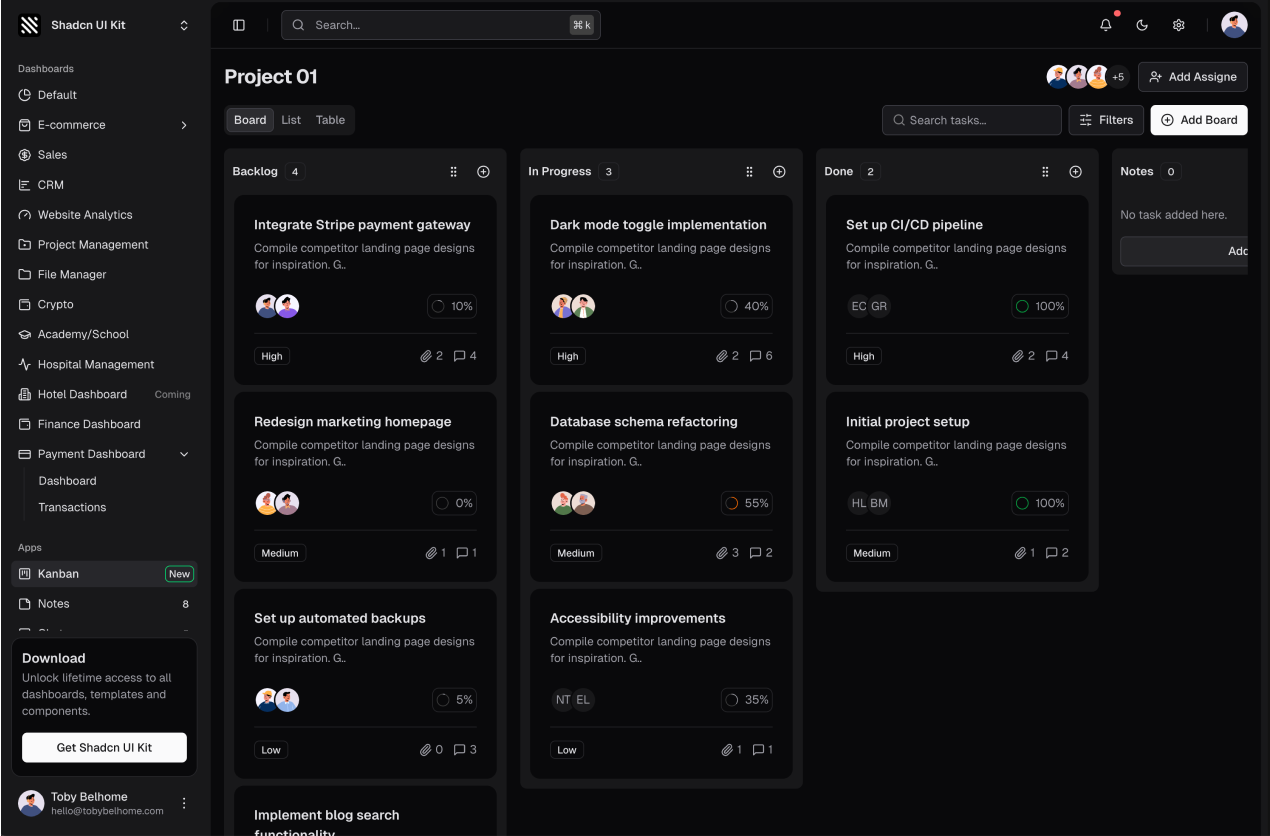Click attachment icon on Dark mode toggle card
Screen dimensions: 1270x836
tap(722, 356)
